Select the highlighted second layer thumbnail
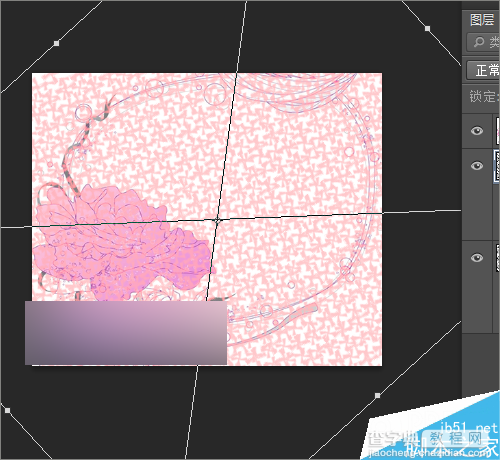Viewport: 500px width, 460px height. (x=497, y=166)
